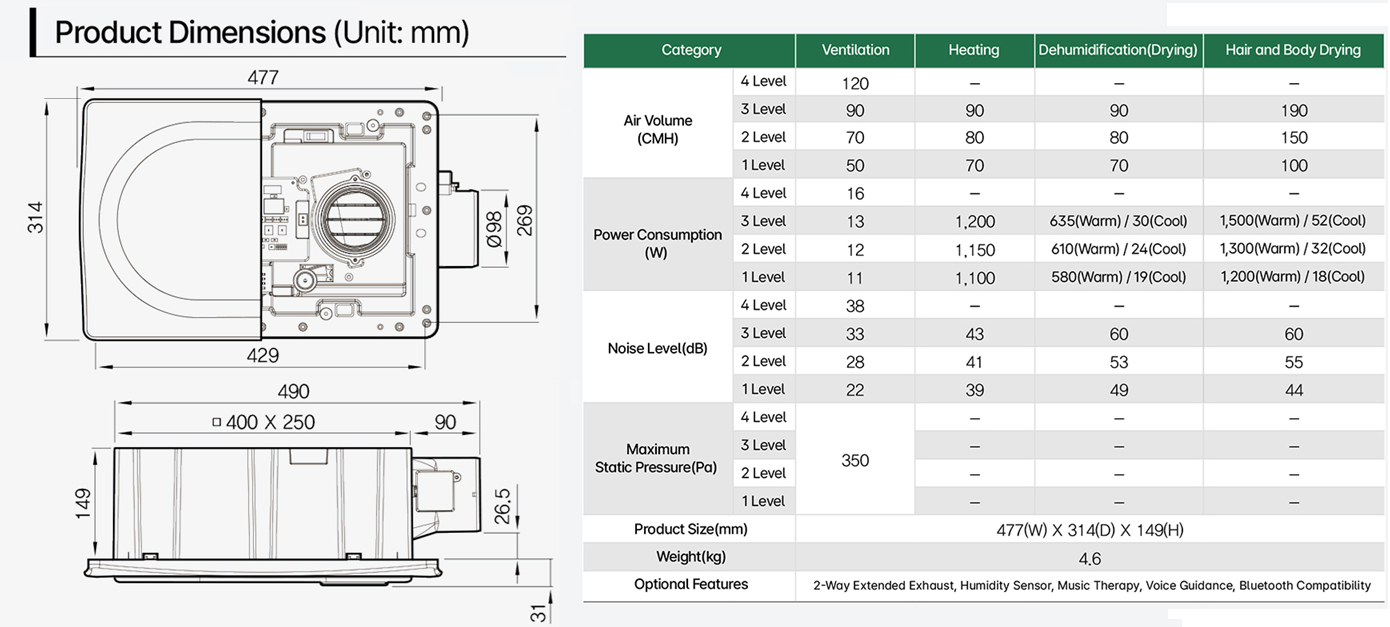
Task: Click "4 Level" in the Air Volume group
Action: 763,81
